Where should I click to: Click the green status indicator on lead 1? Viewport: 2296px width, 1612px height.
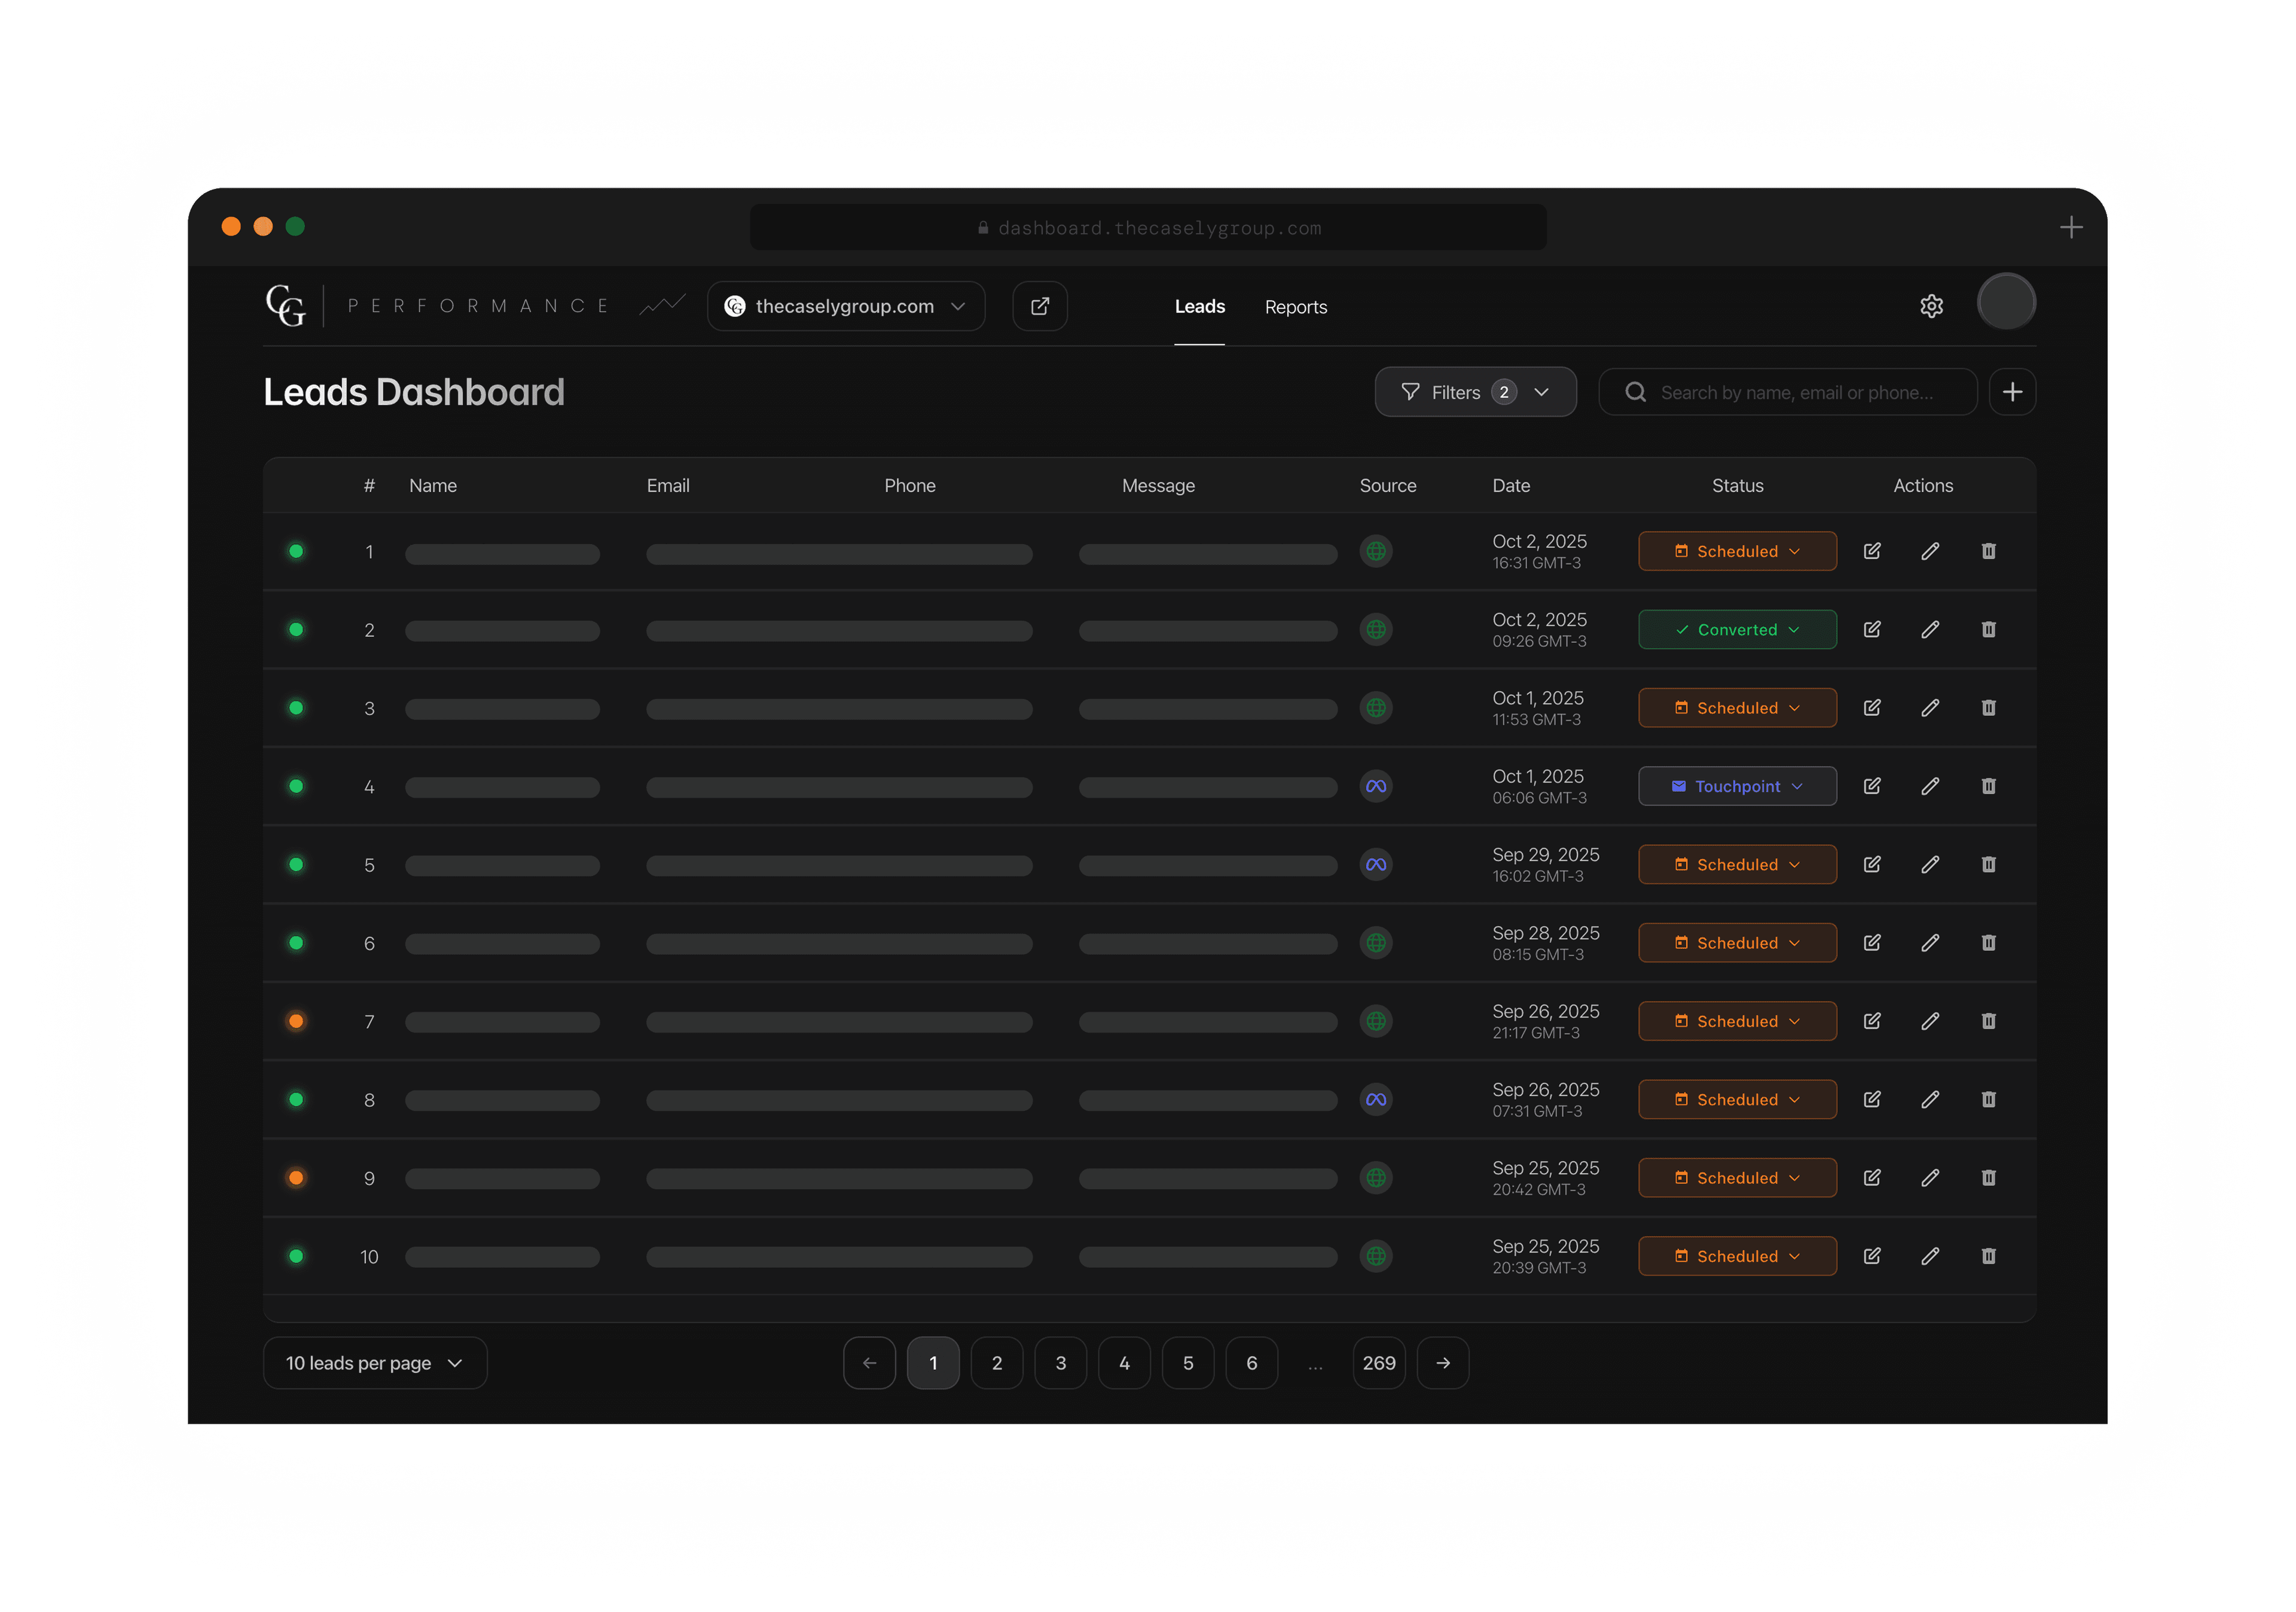click(x=296, y=551)
